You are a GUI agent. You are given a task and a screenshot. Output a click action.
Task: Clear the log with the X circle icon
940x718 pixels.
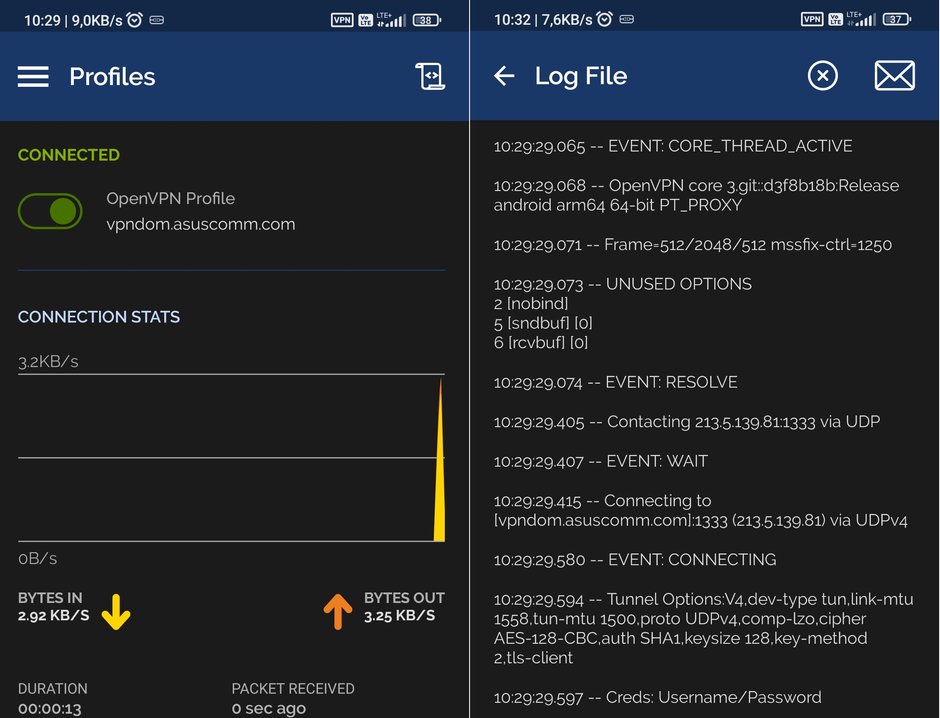(x=822, y=76)
